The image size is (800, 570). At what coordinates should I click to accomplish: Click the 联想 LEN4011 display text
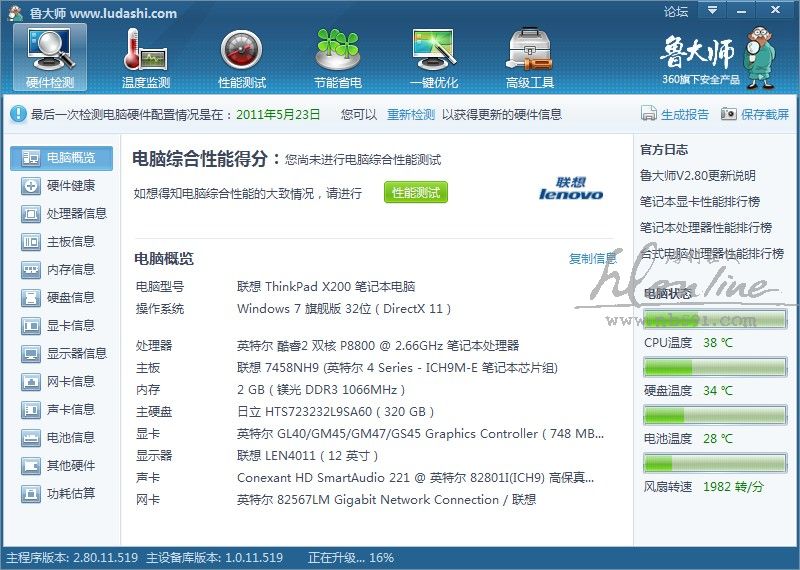click(x=308, y=456)
